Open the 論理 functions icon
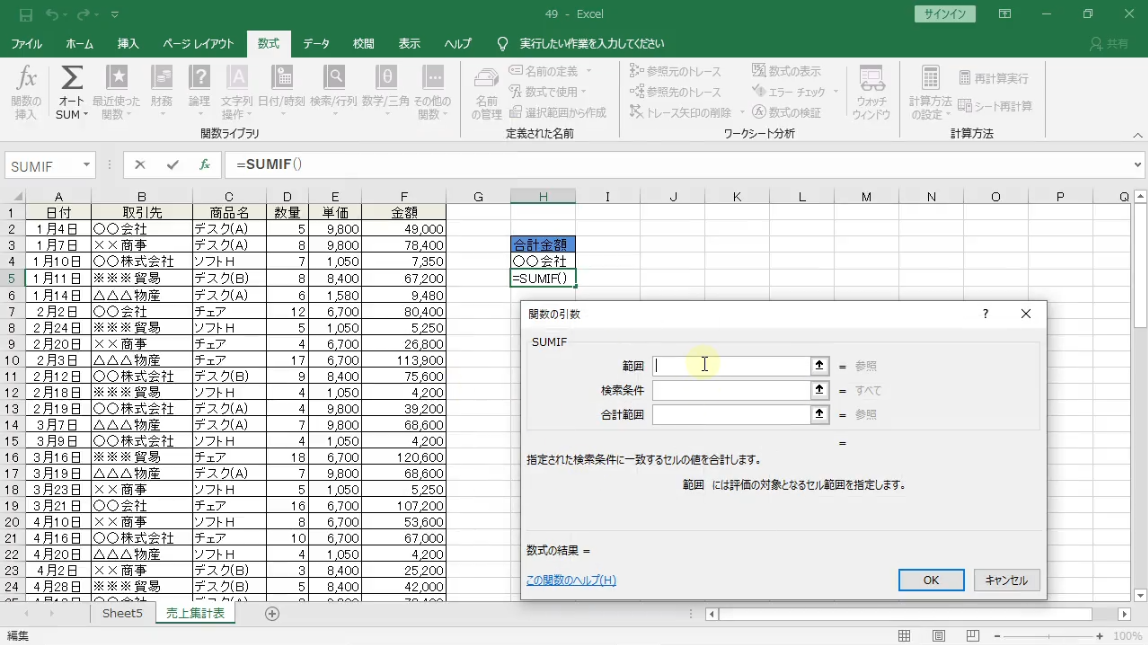 tap(199, 92)
